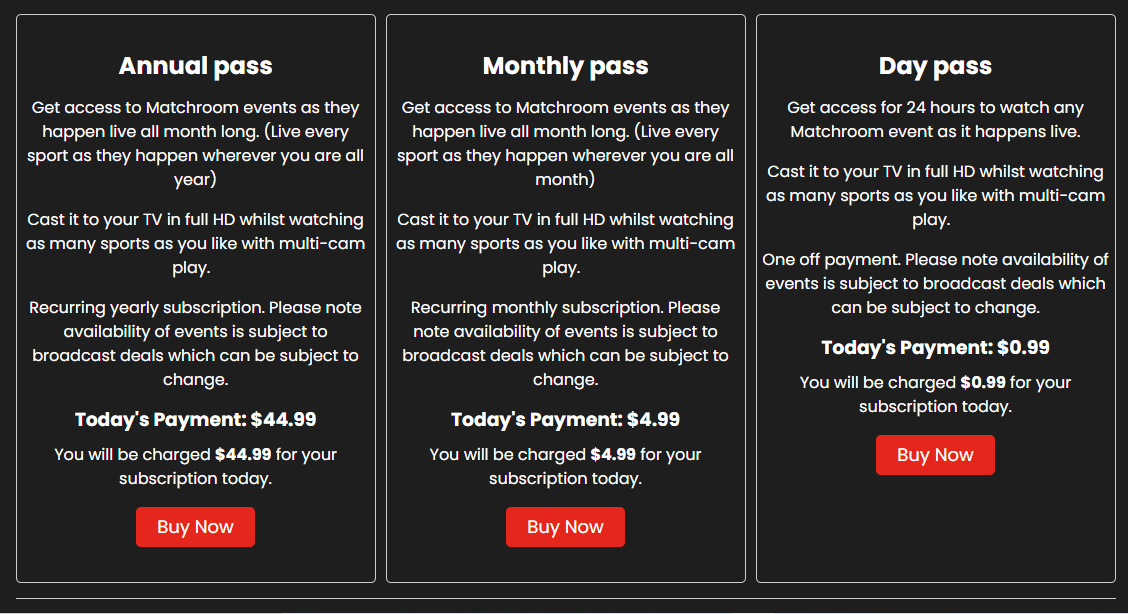1128x614 pixels.
Task: Click the "charged $0.99" subscription note
Action: (935, 394)
